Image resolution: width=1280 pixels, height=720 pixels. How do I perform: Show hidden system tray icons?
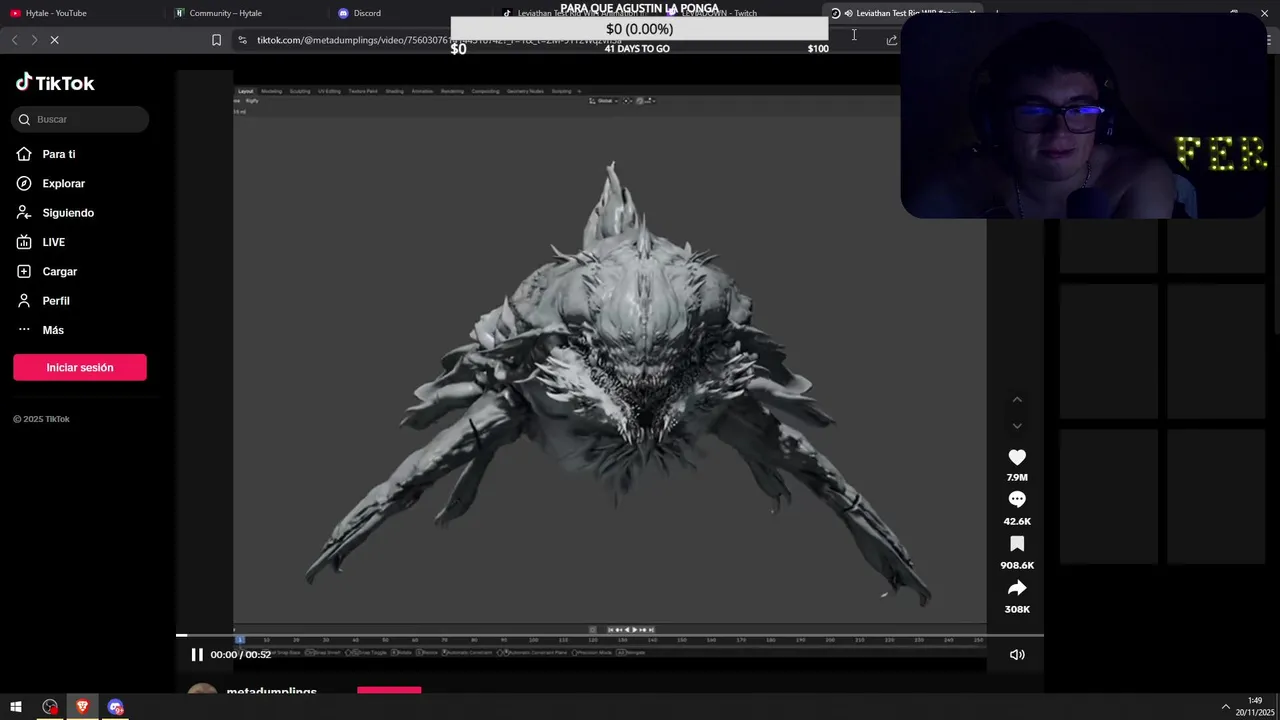coord(1226,707)
